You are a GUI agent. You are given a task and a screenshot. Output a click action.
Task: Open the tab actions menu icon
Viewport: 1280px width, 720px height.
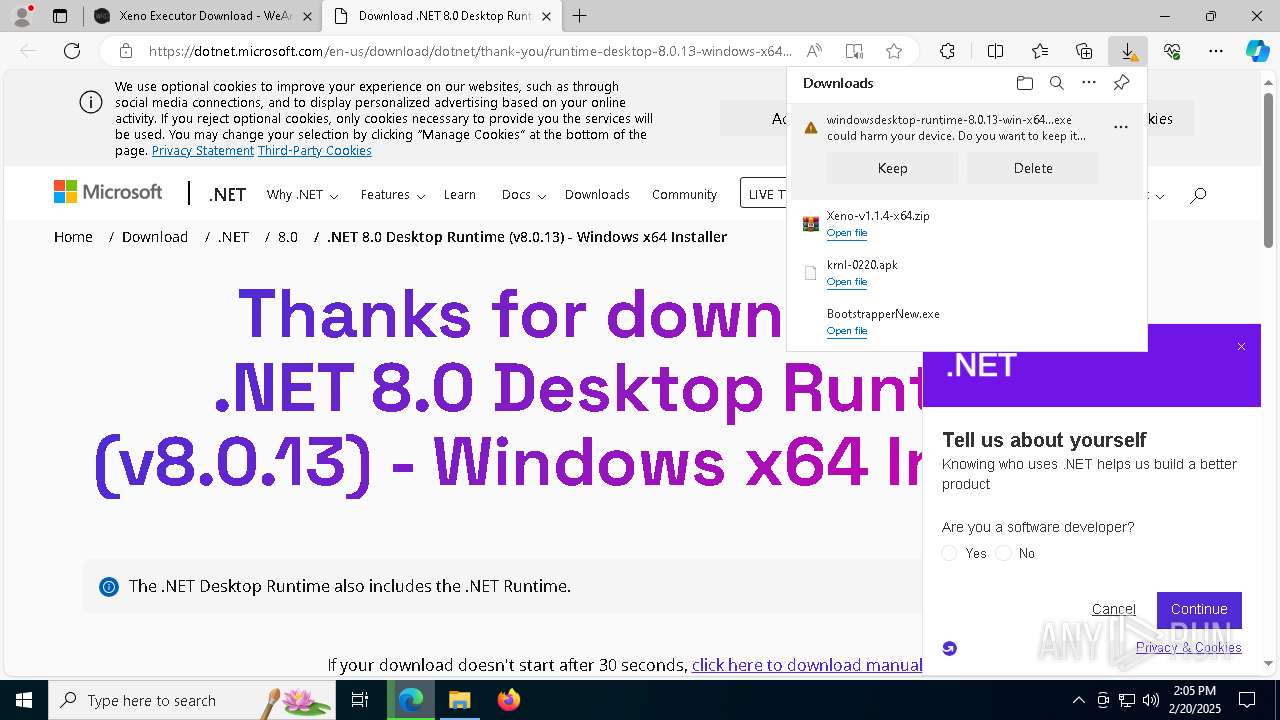(60, 16)
